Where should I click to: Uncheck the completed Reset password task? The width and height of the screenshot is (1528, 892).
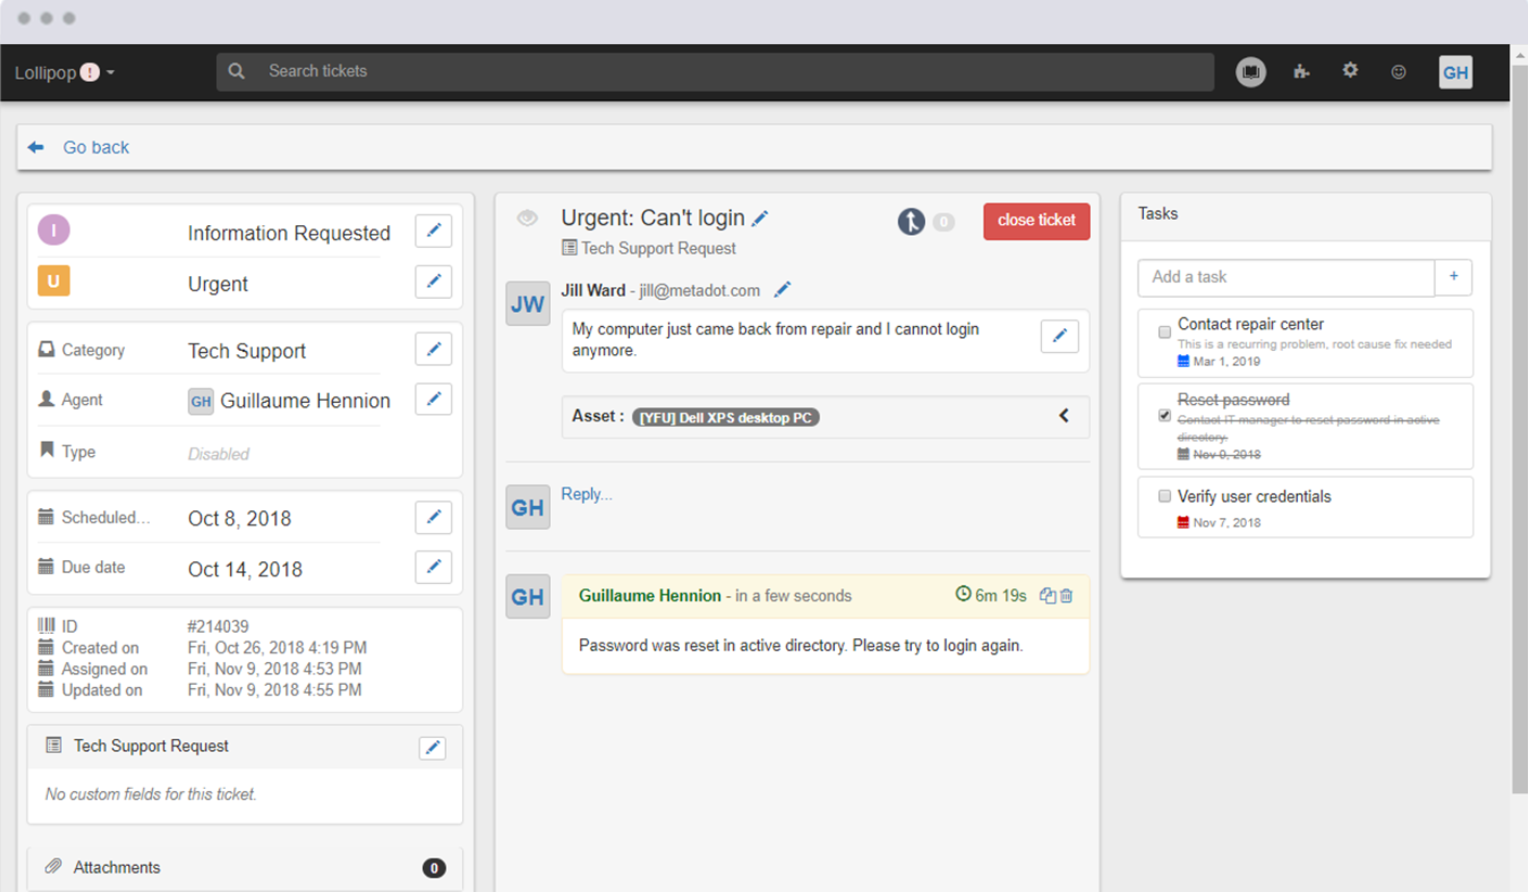point(1164,414)
